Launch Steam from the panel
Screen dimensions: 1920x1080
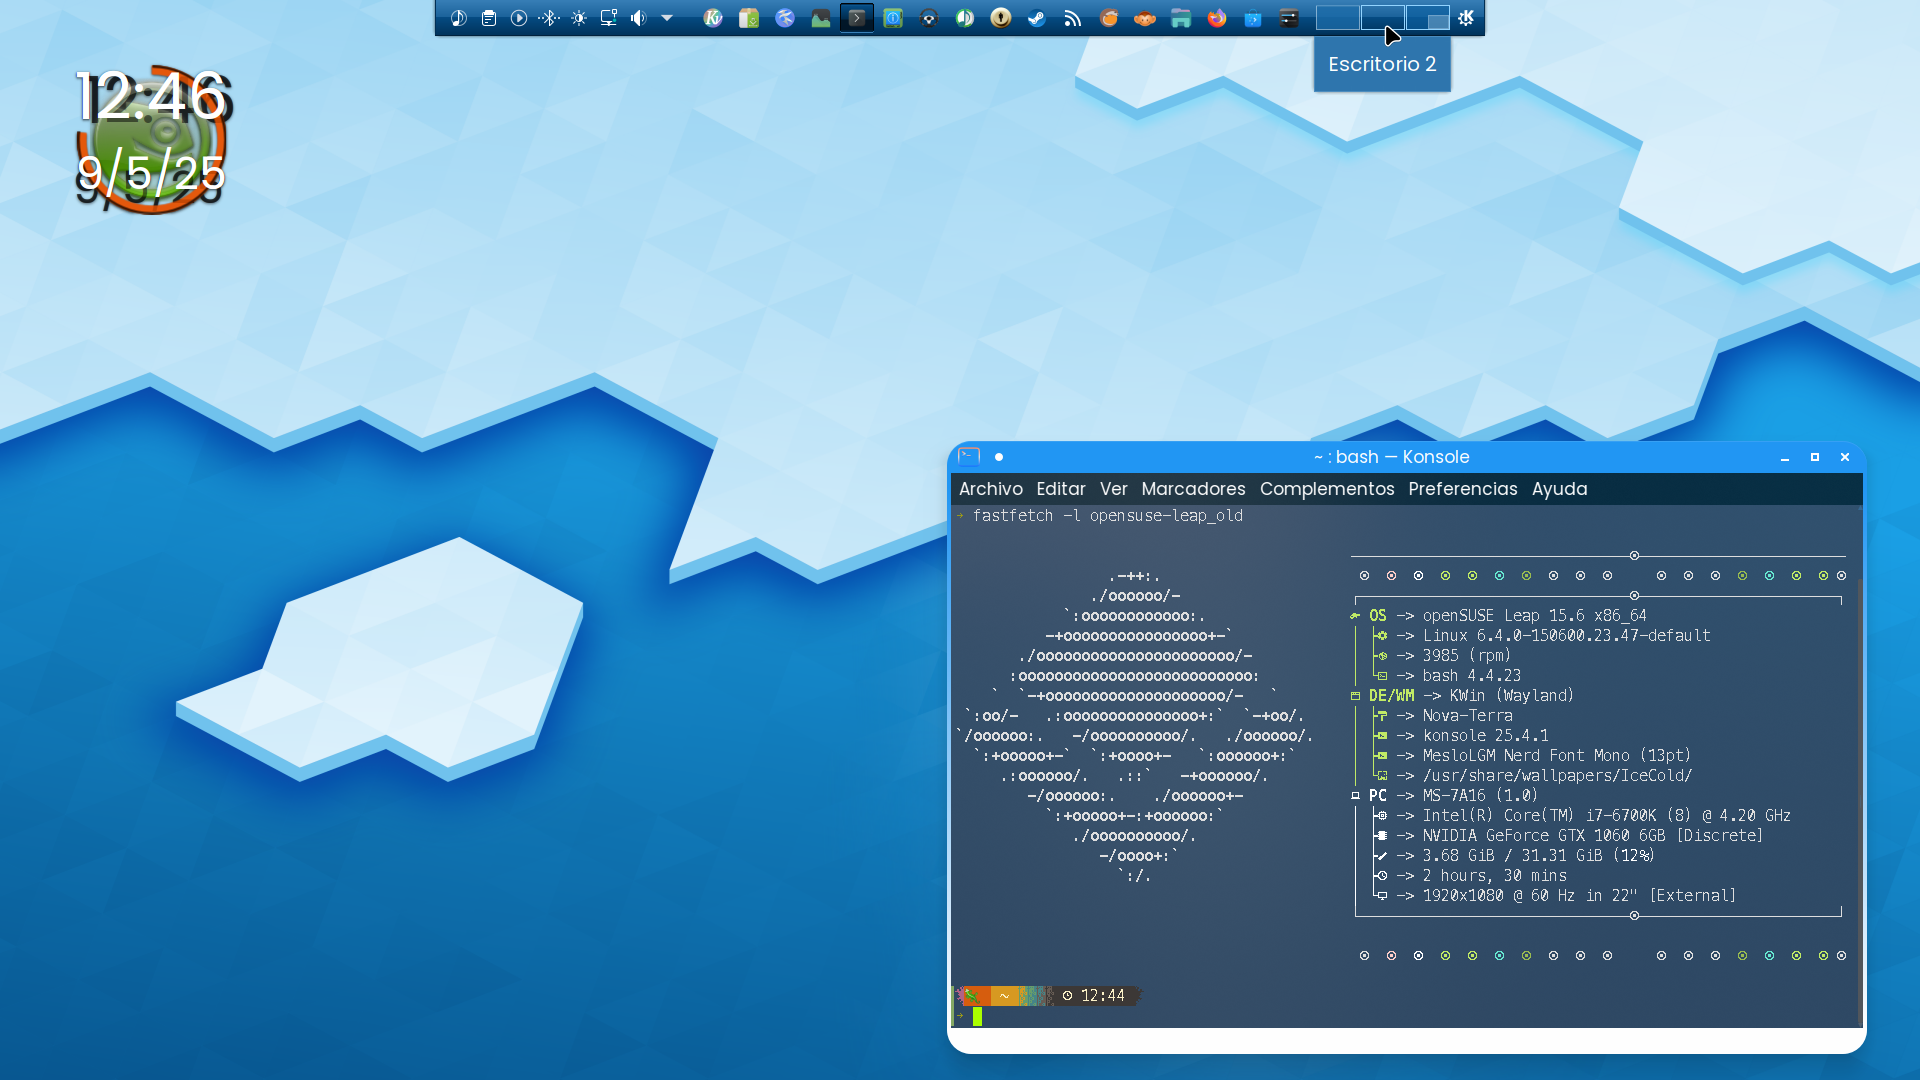tap(1037, 18)
